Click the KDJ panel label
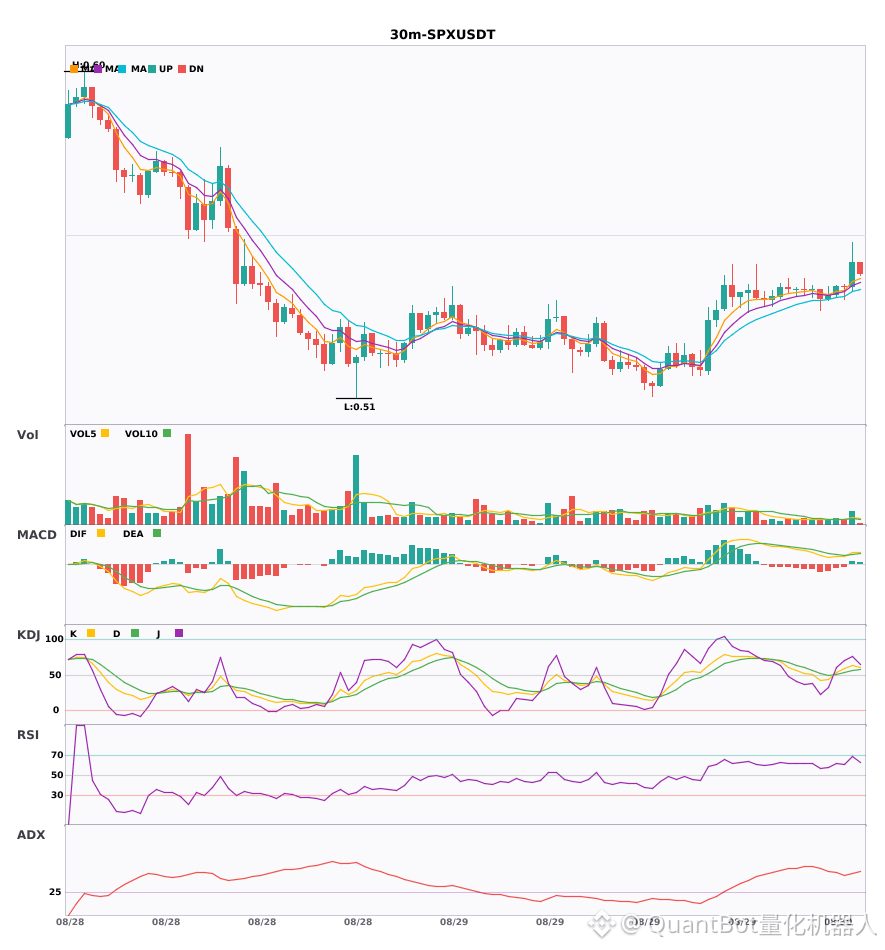 (28, 635)
